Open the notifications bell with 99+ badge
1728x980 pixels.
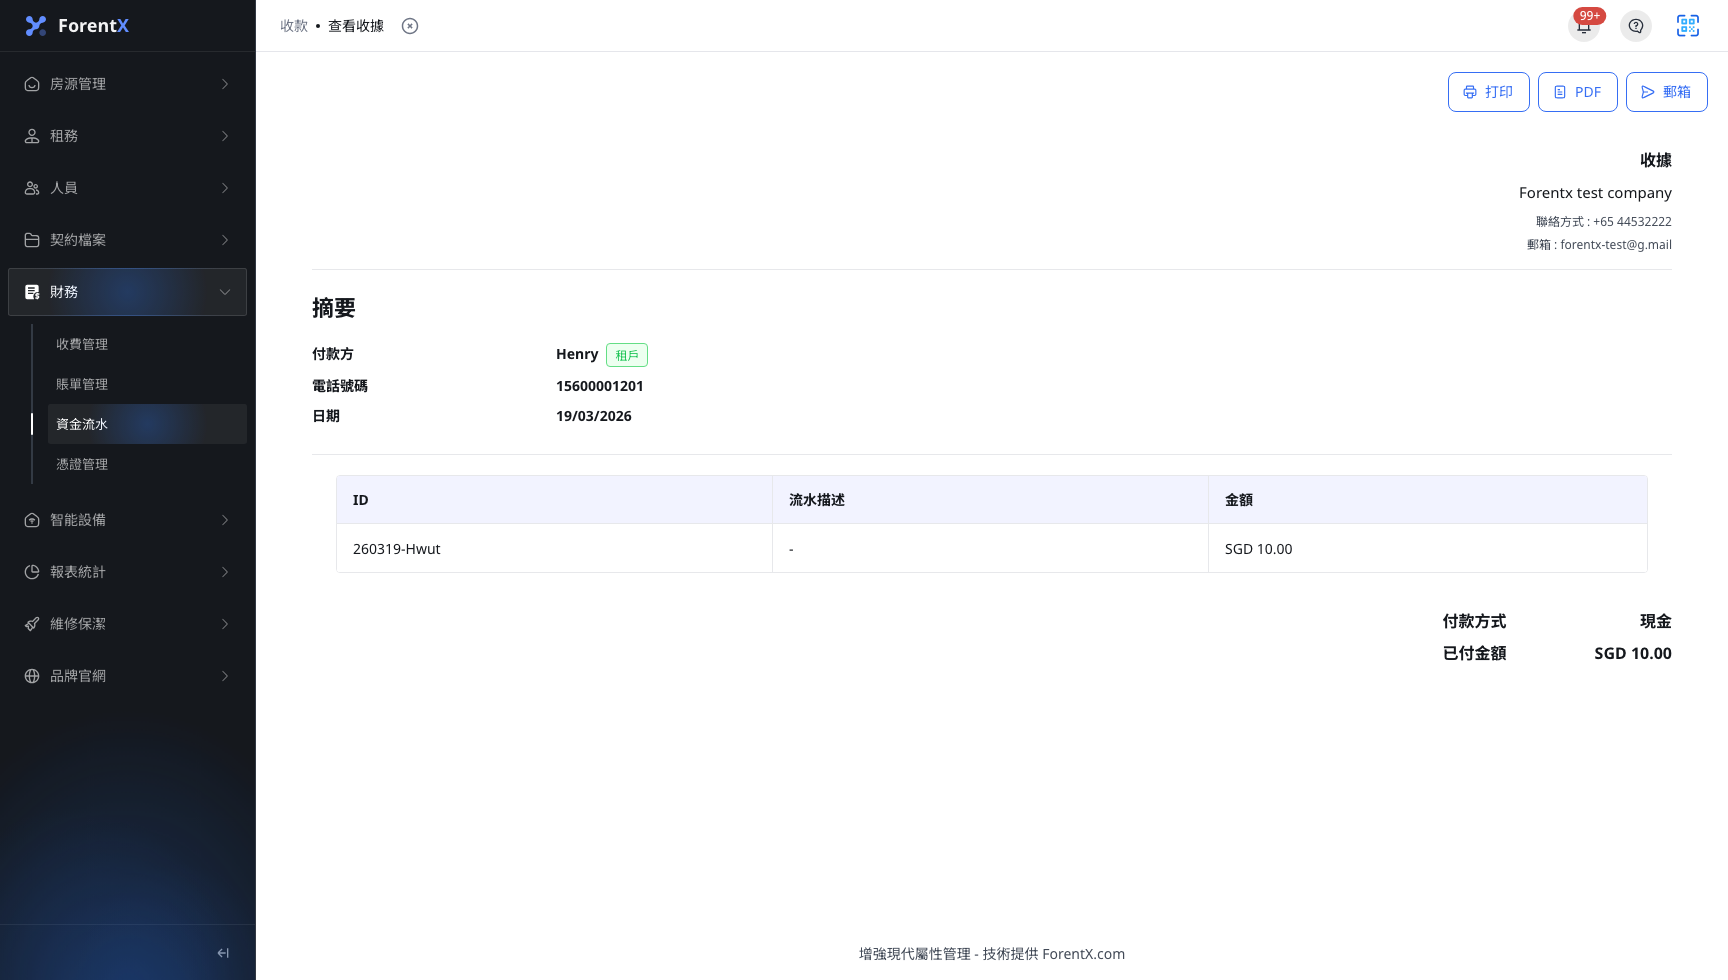coord(1584,26)
